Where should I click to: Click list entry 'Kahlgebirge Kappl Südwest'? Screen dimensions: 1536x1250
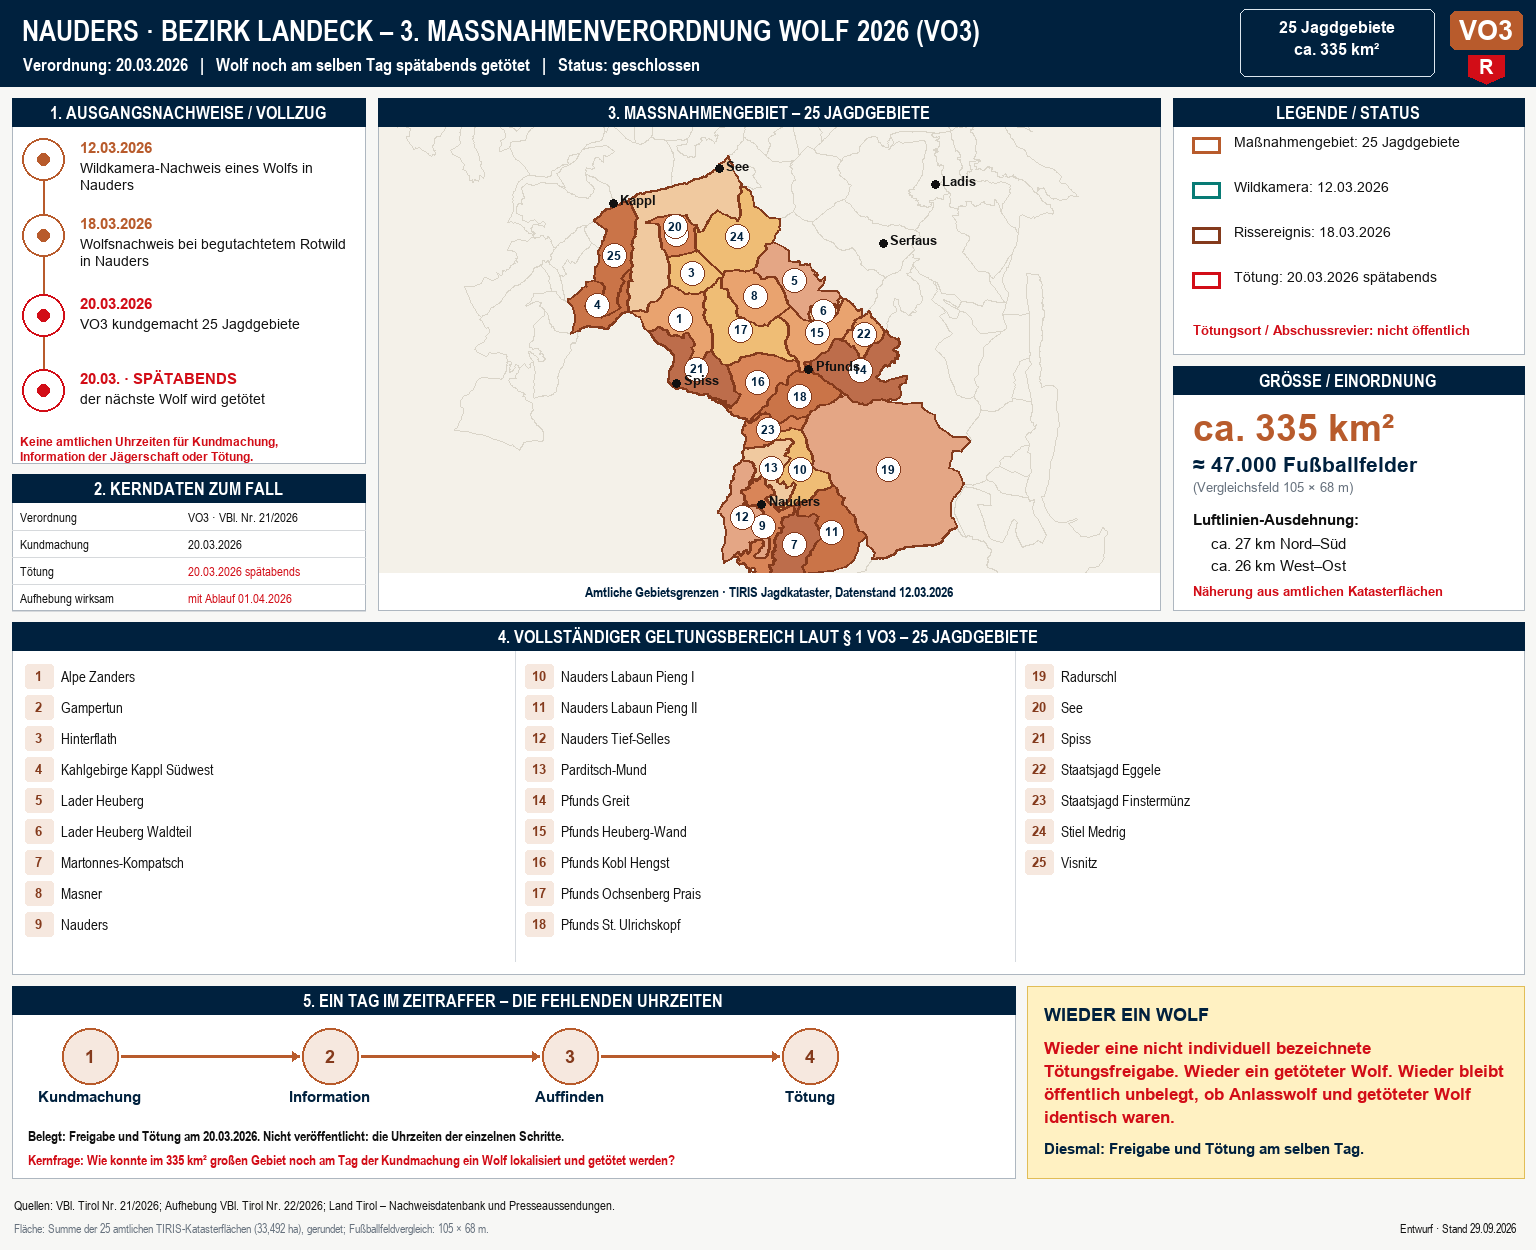137,770
